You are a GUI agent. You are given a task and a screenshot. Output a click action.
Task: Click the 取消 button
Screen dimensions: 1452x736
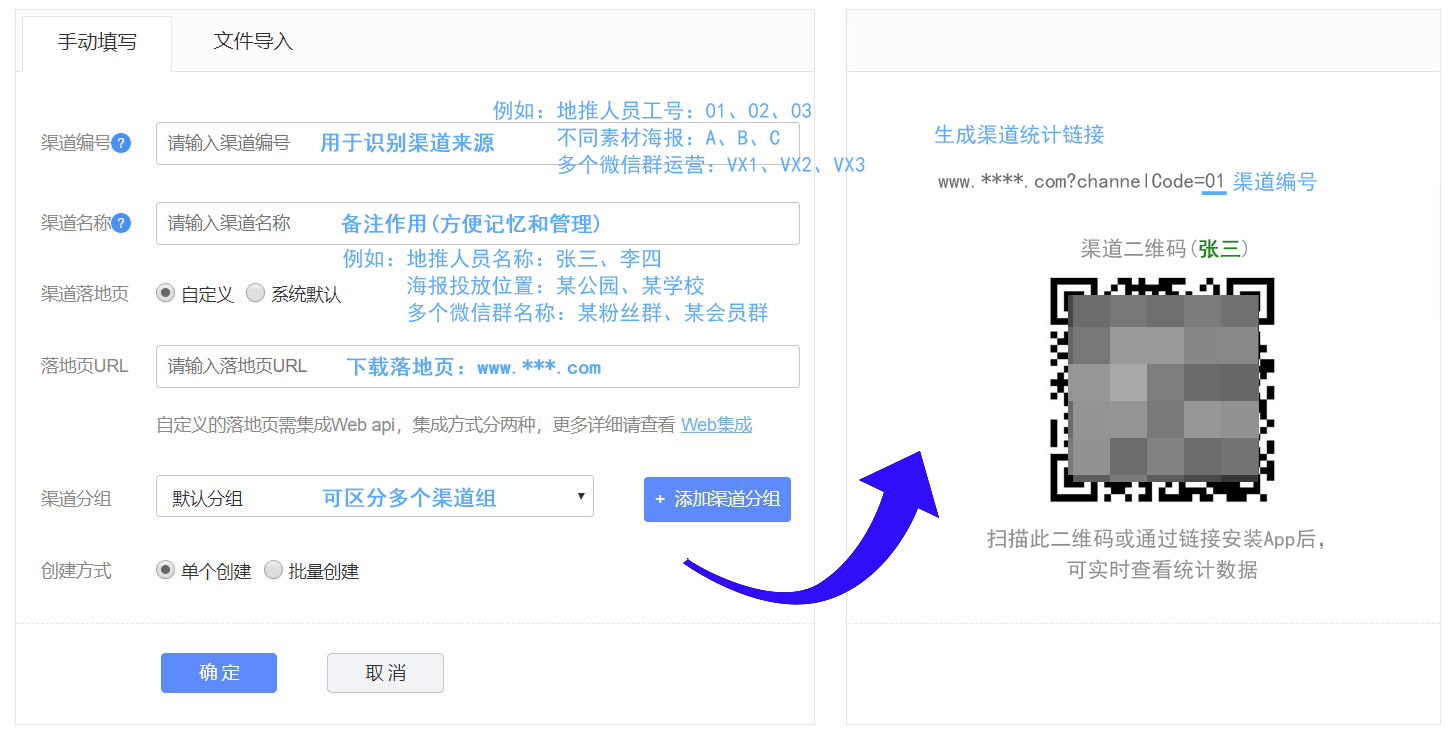(385, 673)
